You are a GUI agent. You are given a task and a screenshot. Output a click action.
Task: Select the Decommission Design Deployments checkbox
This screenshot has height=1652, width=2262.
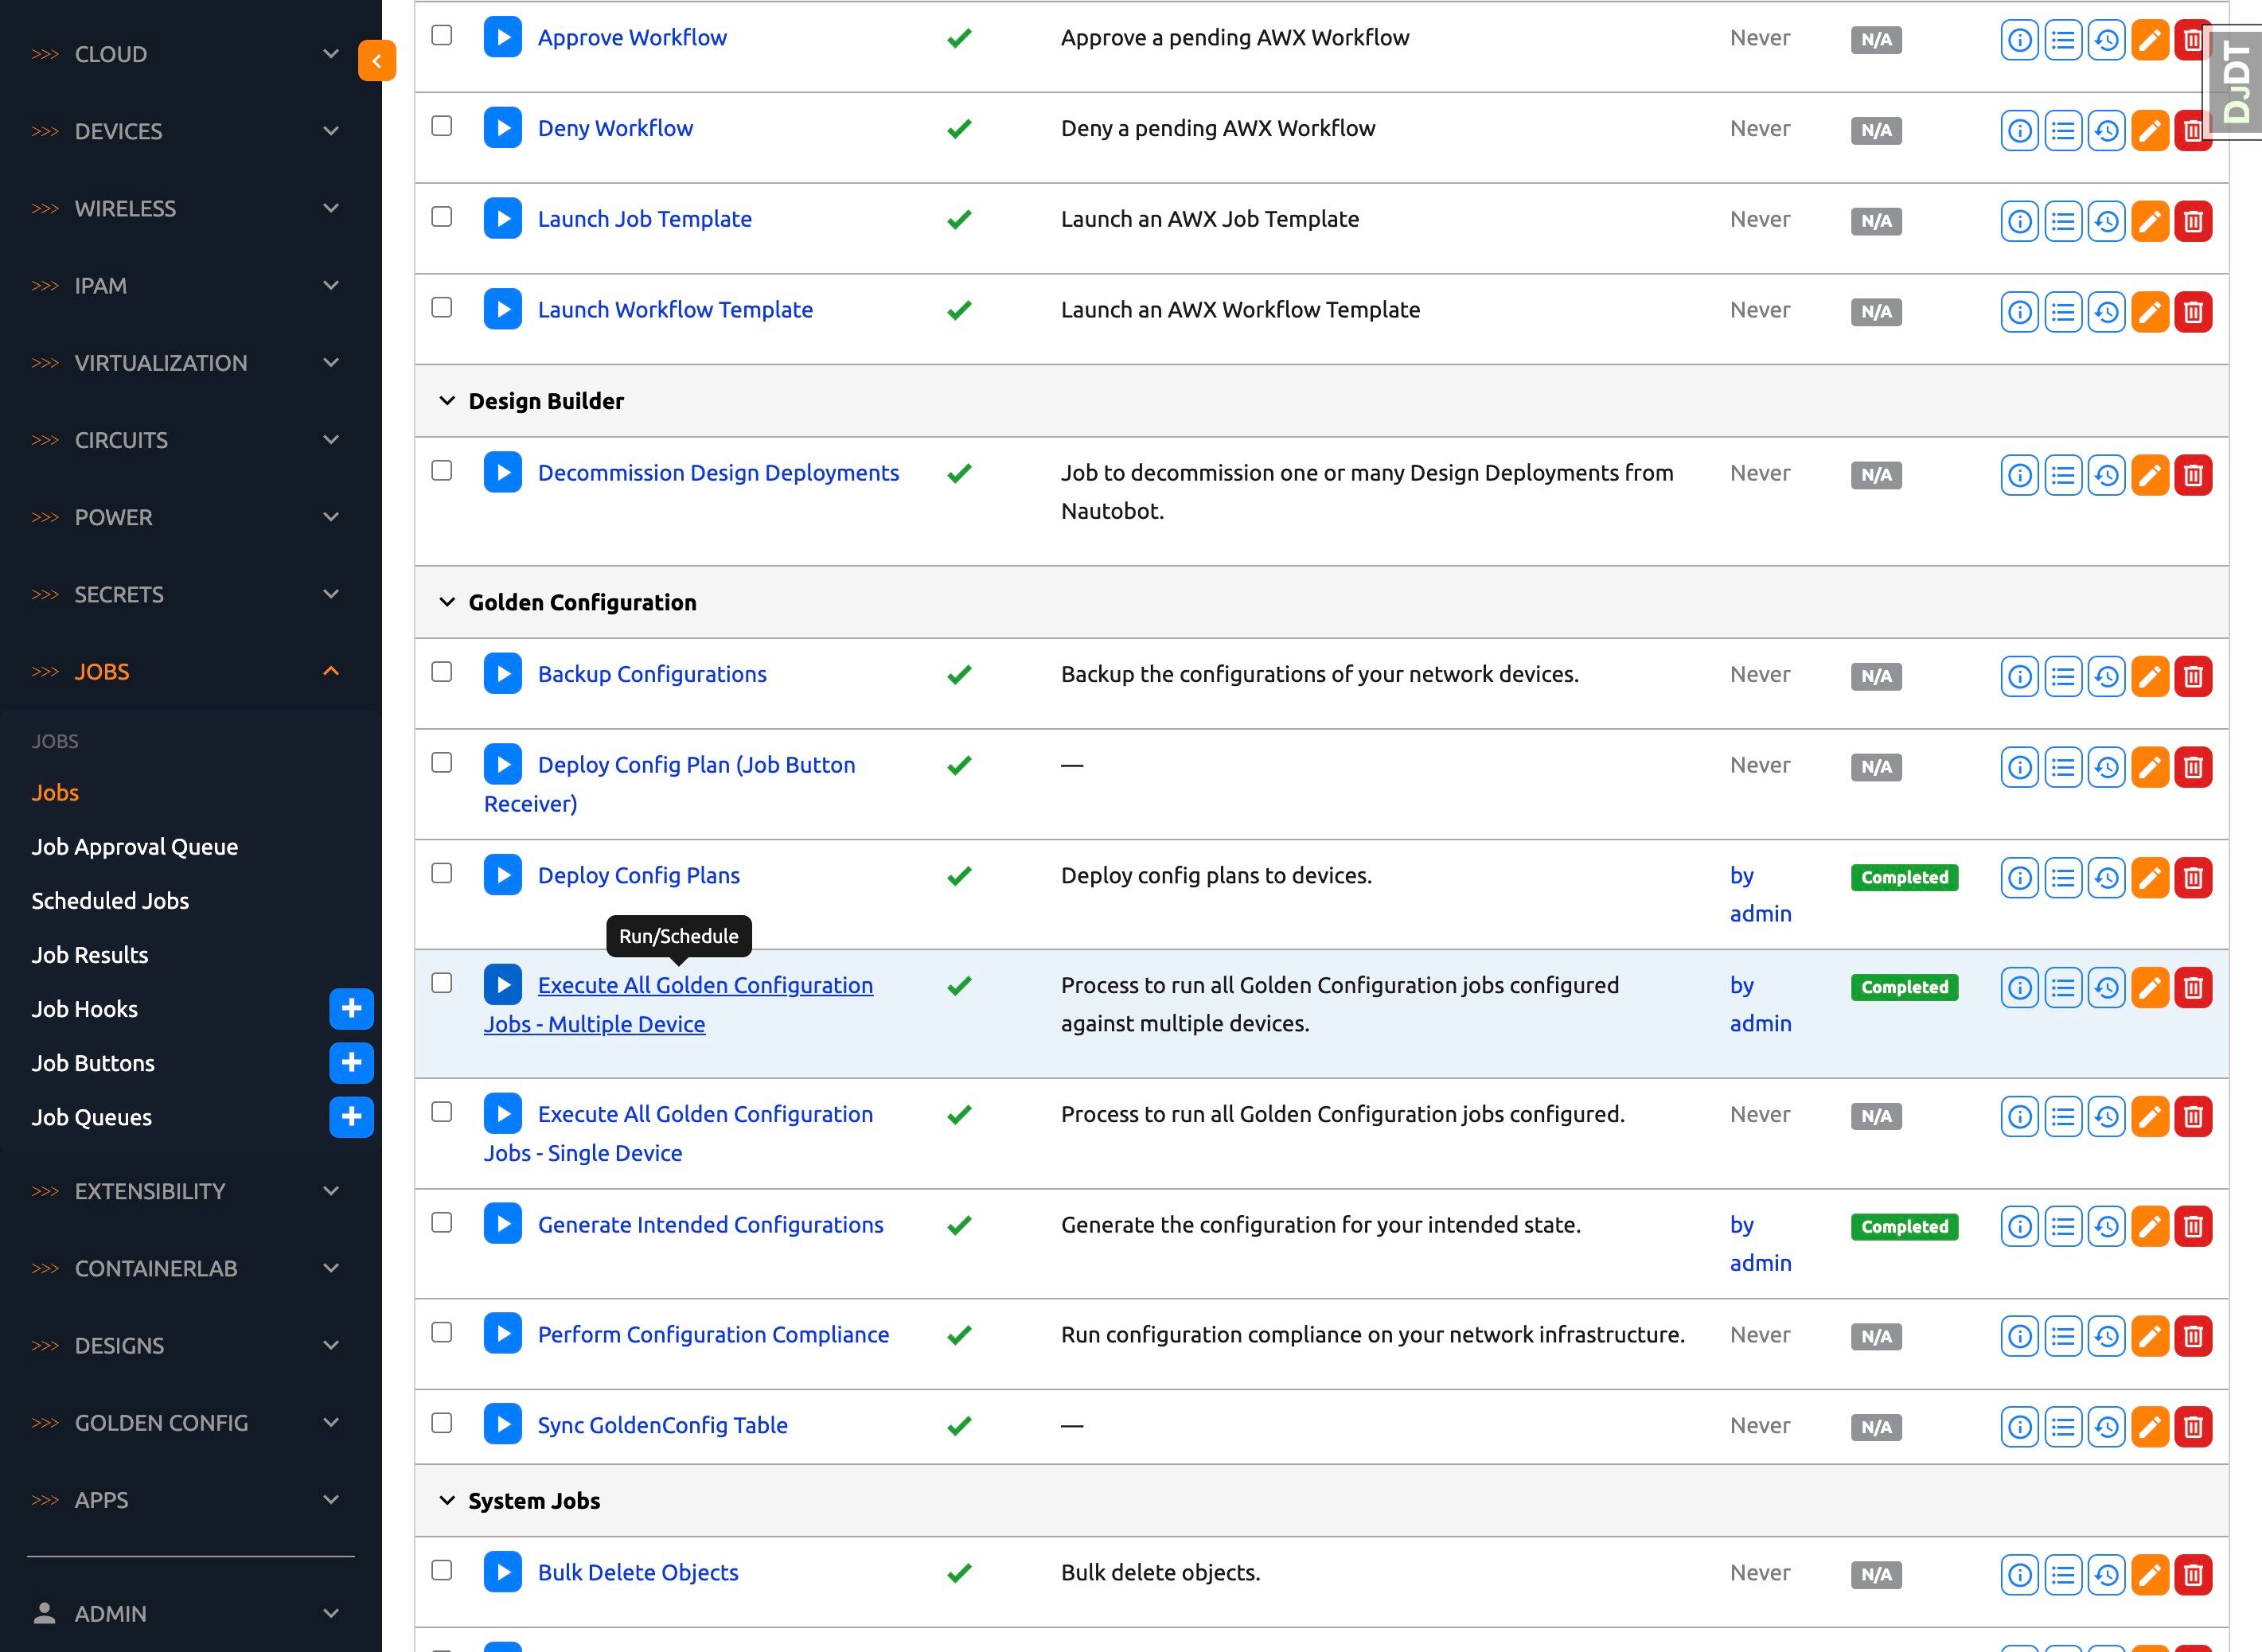tap(441, 470)
